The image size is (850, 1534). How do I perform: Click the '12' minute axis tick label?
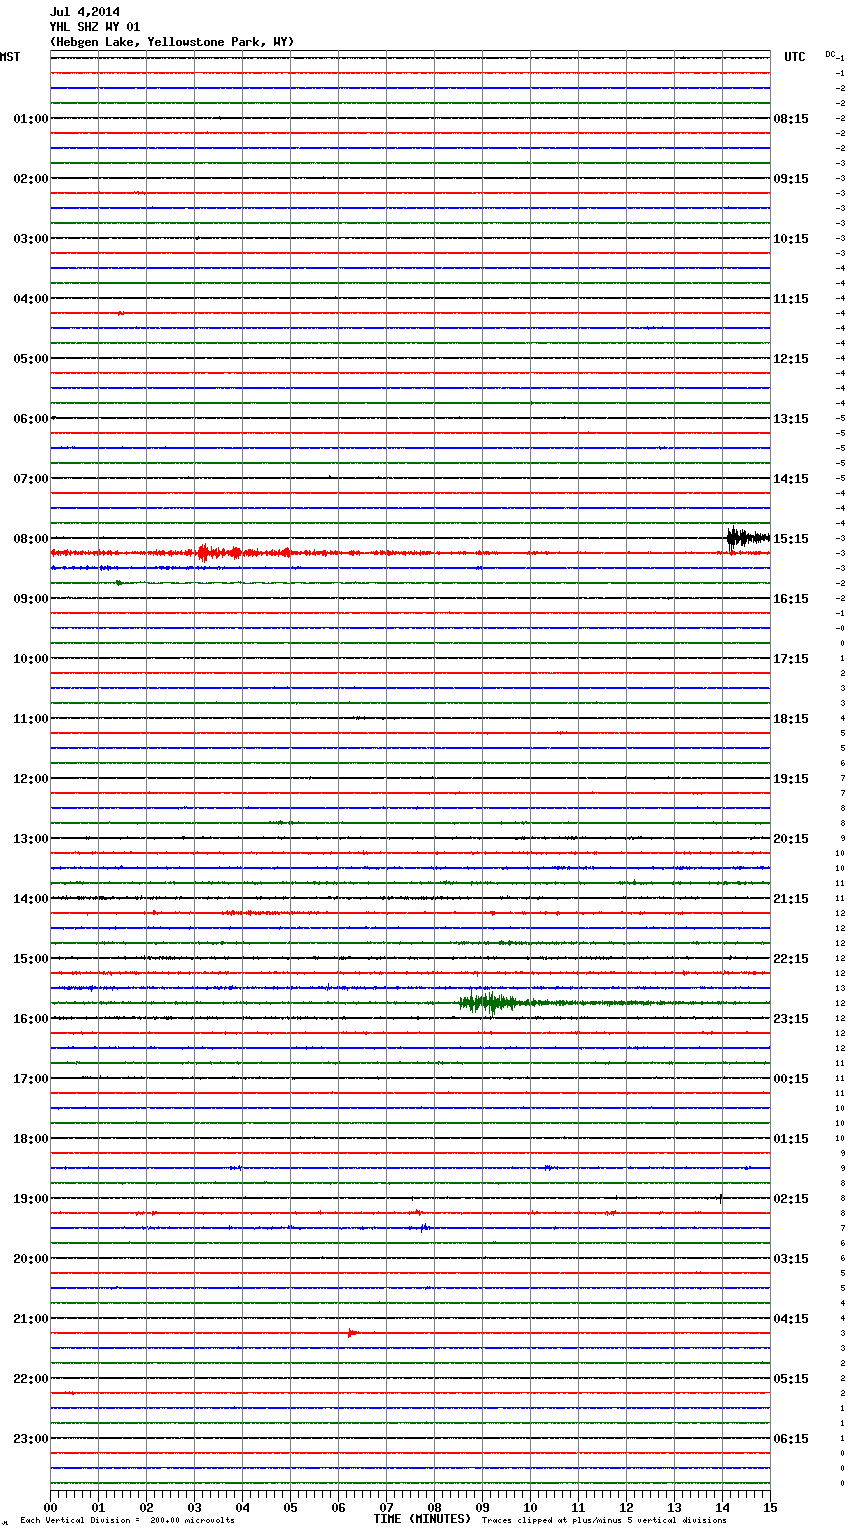tap(626, 1507)
